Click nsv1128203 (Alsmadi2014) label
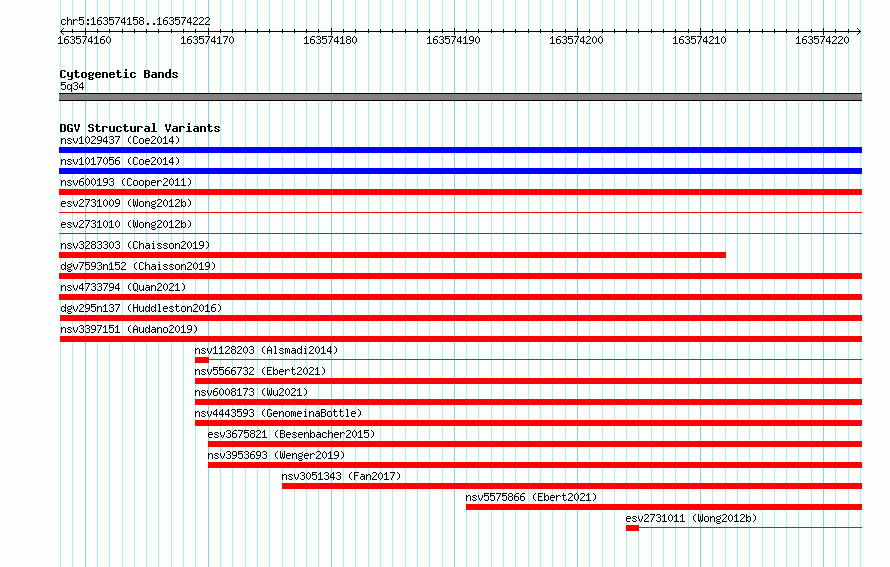Image resolution: width=890 pixels, height=567 pixels. tap(266, 350)
